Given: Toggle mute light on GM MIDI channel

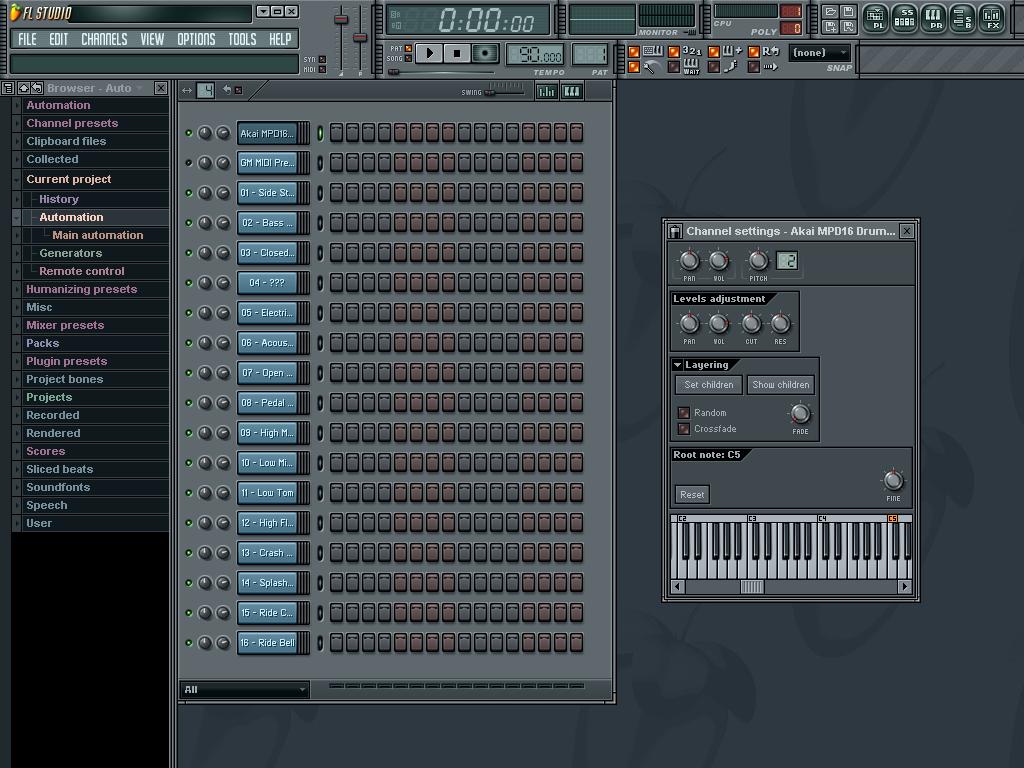Looking at the screenshot, I should tap(188, 163).
